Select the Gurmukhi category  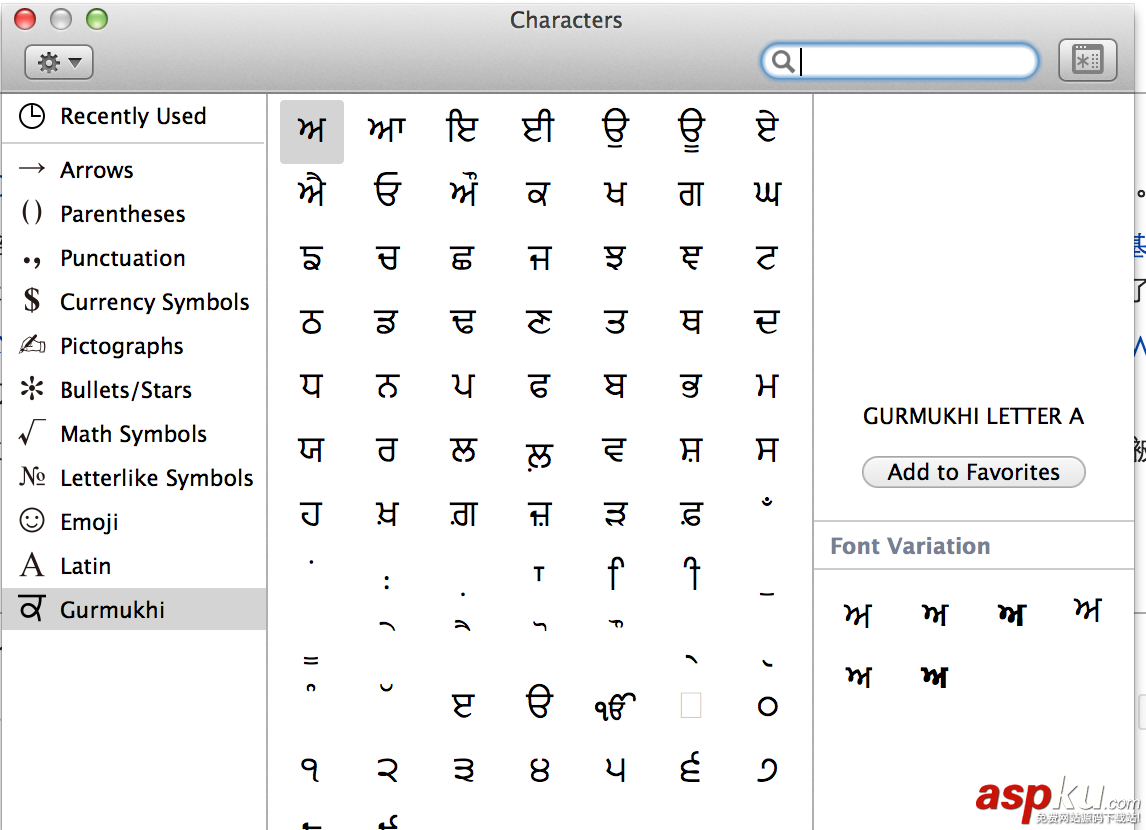click(112, 610)
